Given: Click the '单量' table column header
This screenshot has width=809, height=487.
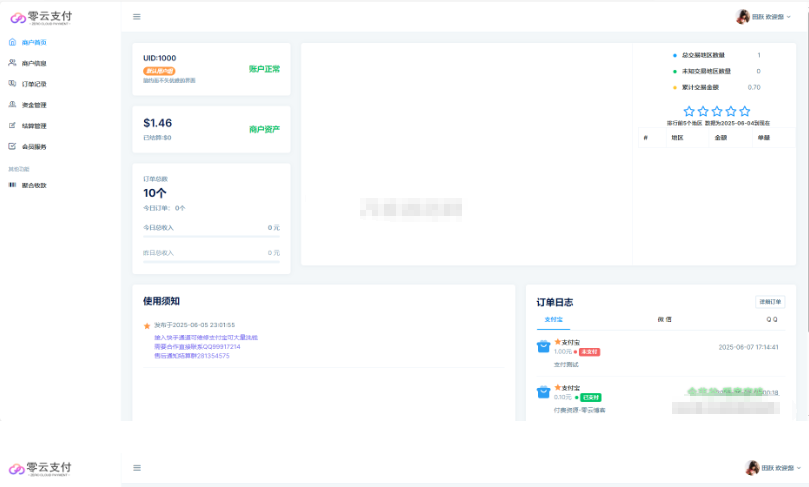Looking at the screenshot, I should point(764,138).
